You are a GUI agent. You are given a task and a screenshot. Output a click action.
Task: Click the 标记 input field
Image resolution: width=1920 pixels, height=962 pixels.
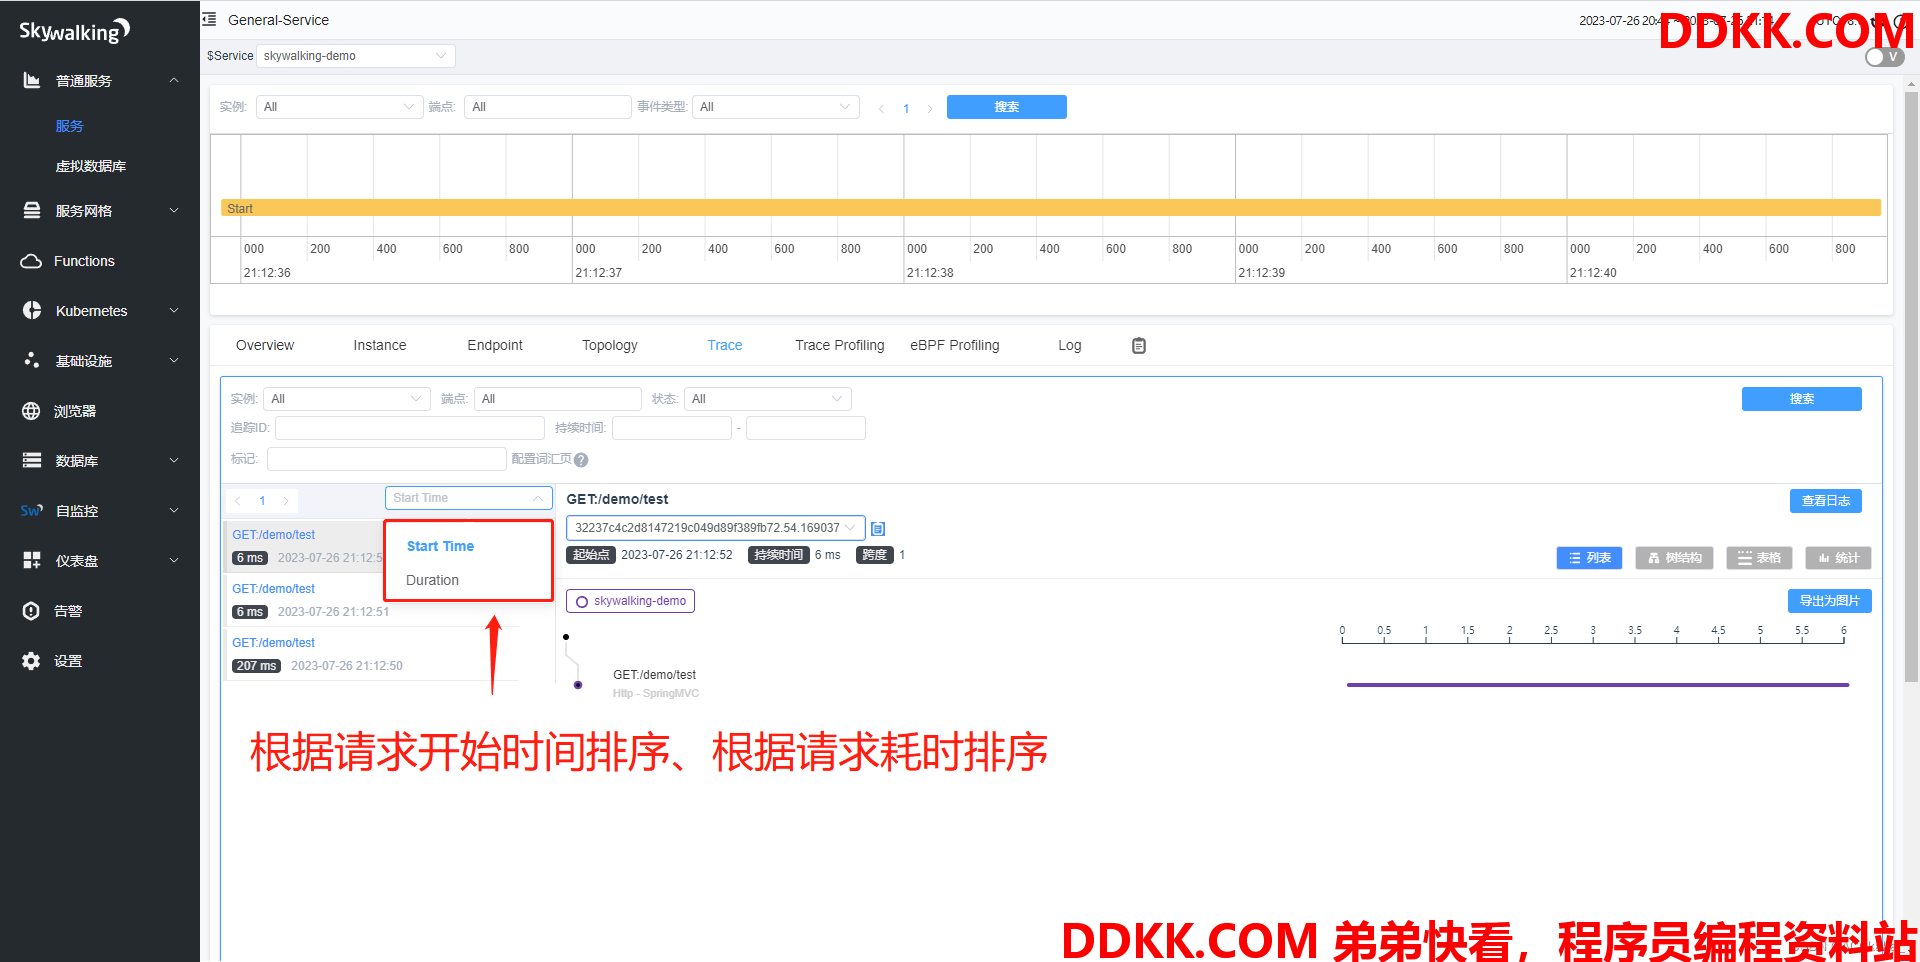(387, 459)
